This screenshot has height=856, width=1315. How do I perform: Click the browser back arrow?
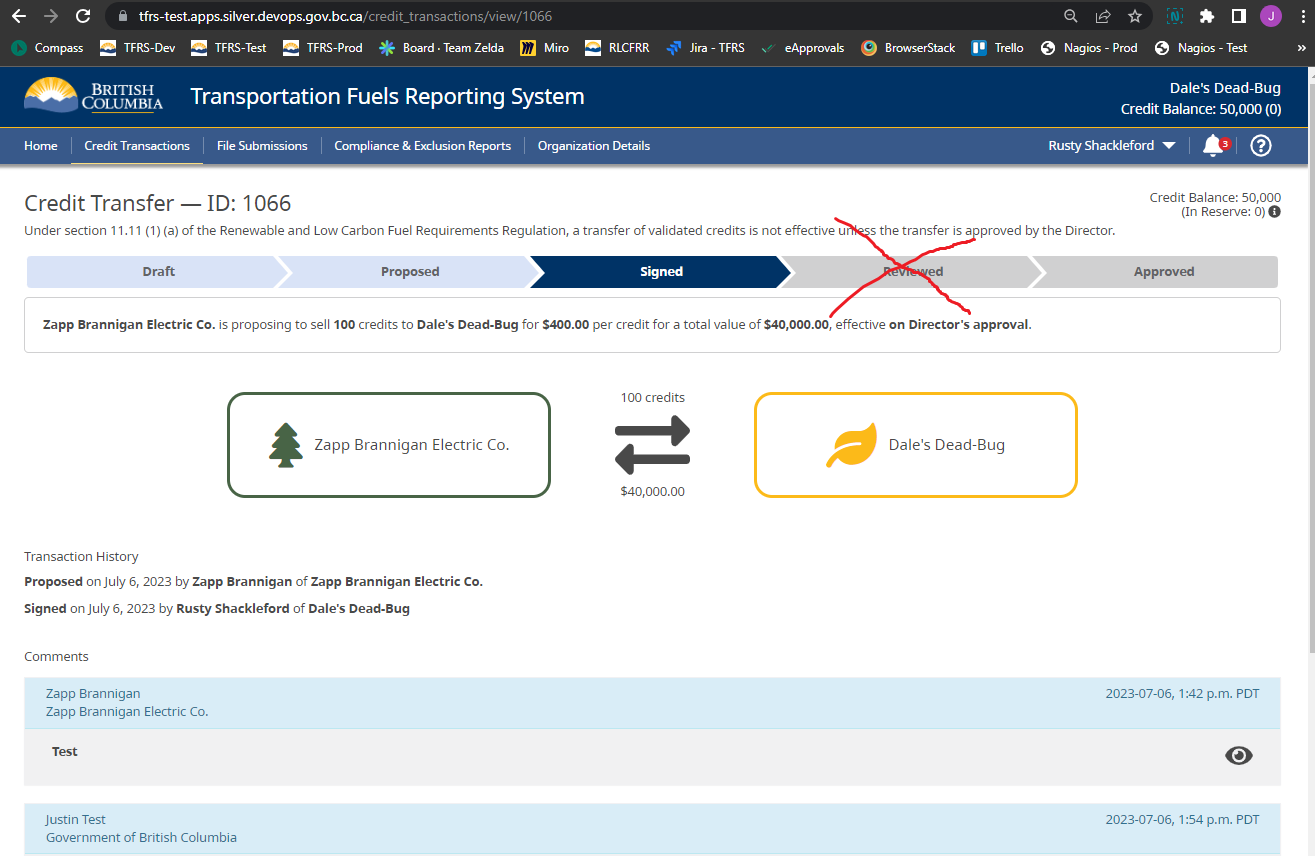pyautogui.click(x=18, y=16)
